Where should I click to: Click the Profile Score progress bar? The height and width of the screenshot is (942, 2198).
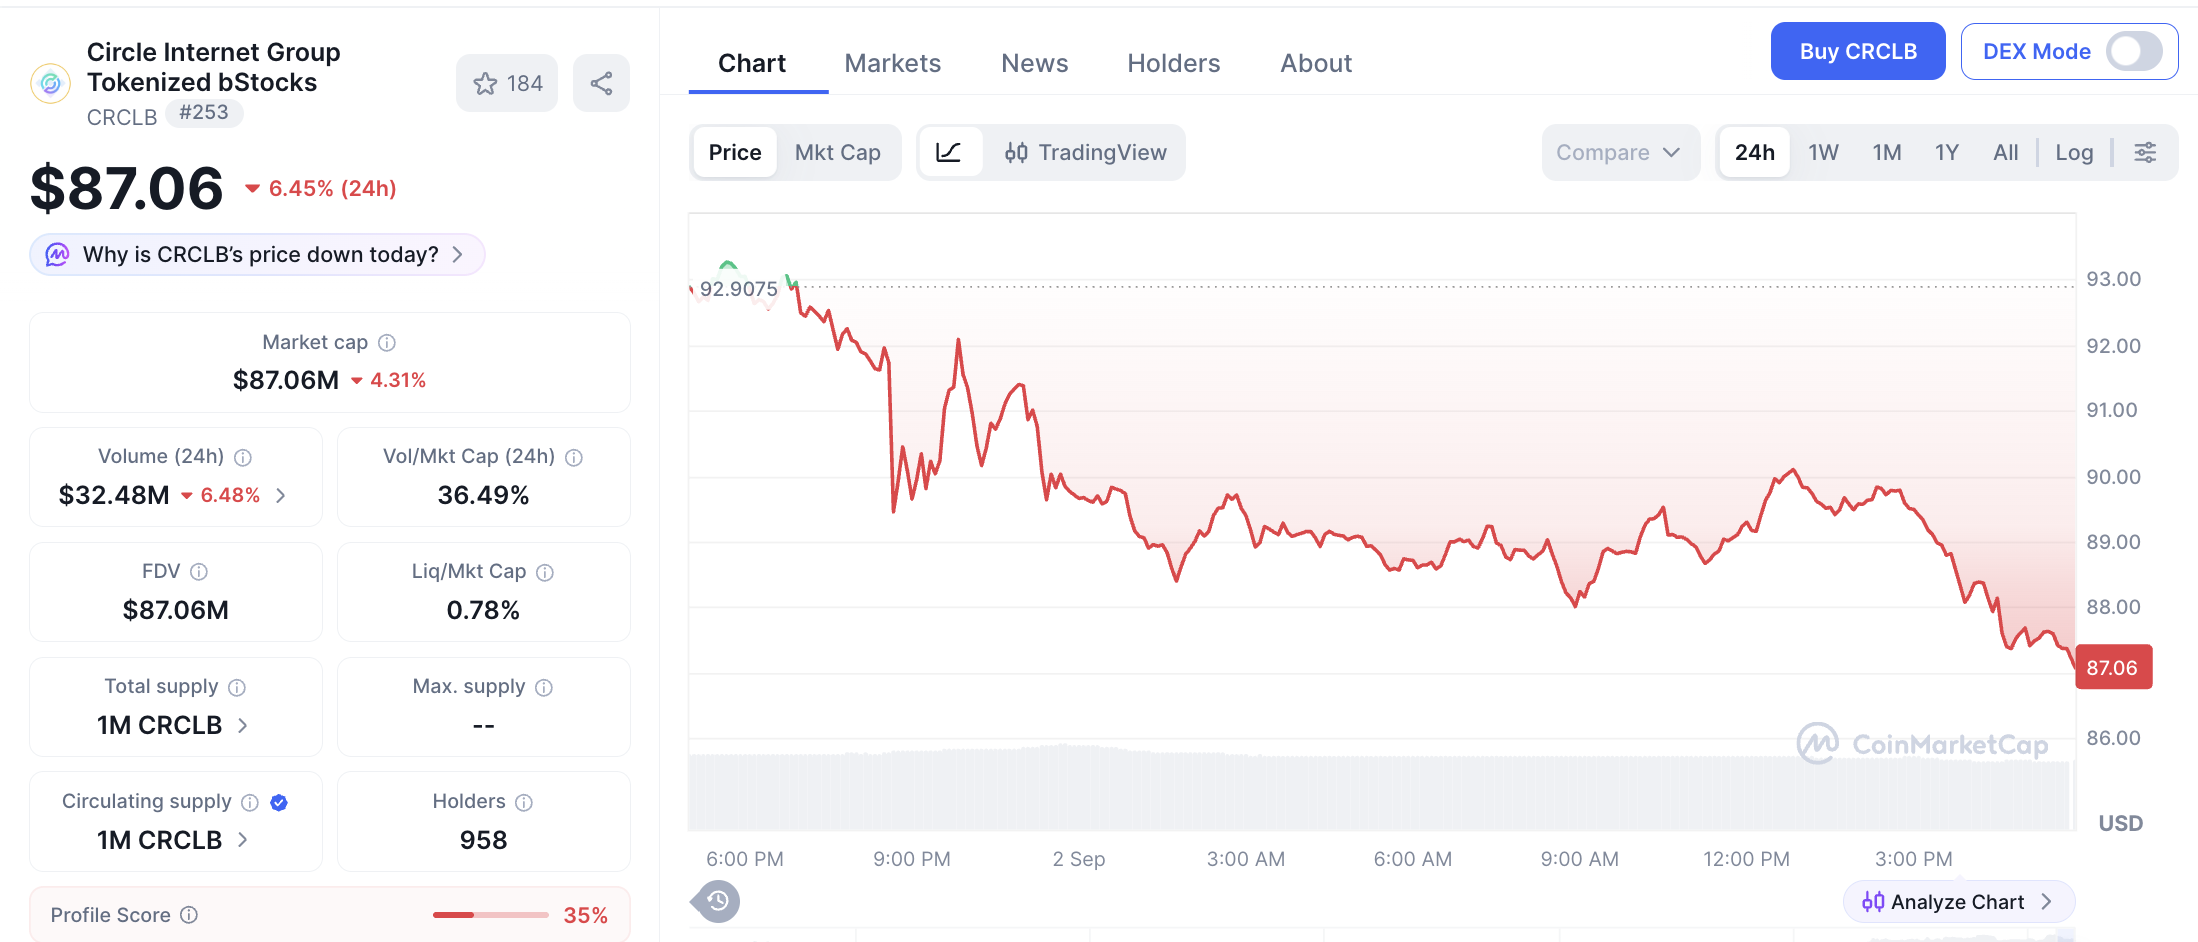click(490, 915)
